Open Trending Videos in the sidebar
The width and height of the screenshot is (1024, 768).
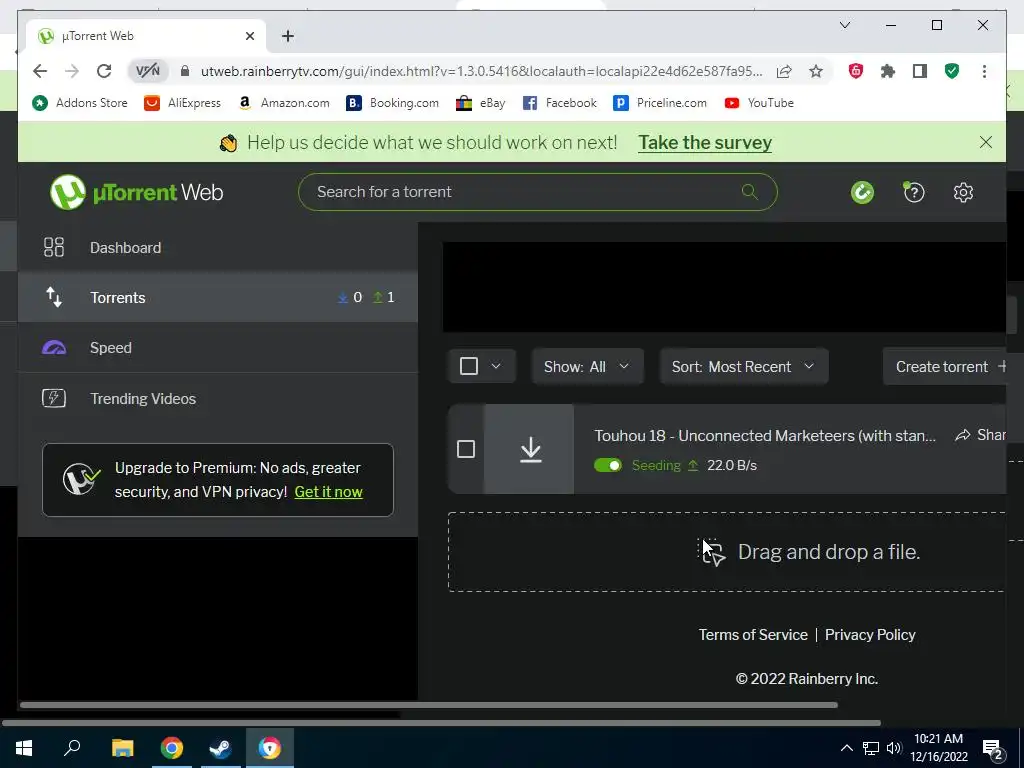[x=218, y=398]
